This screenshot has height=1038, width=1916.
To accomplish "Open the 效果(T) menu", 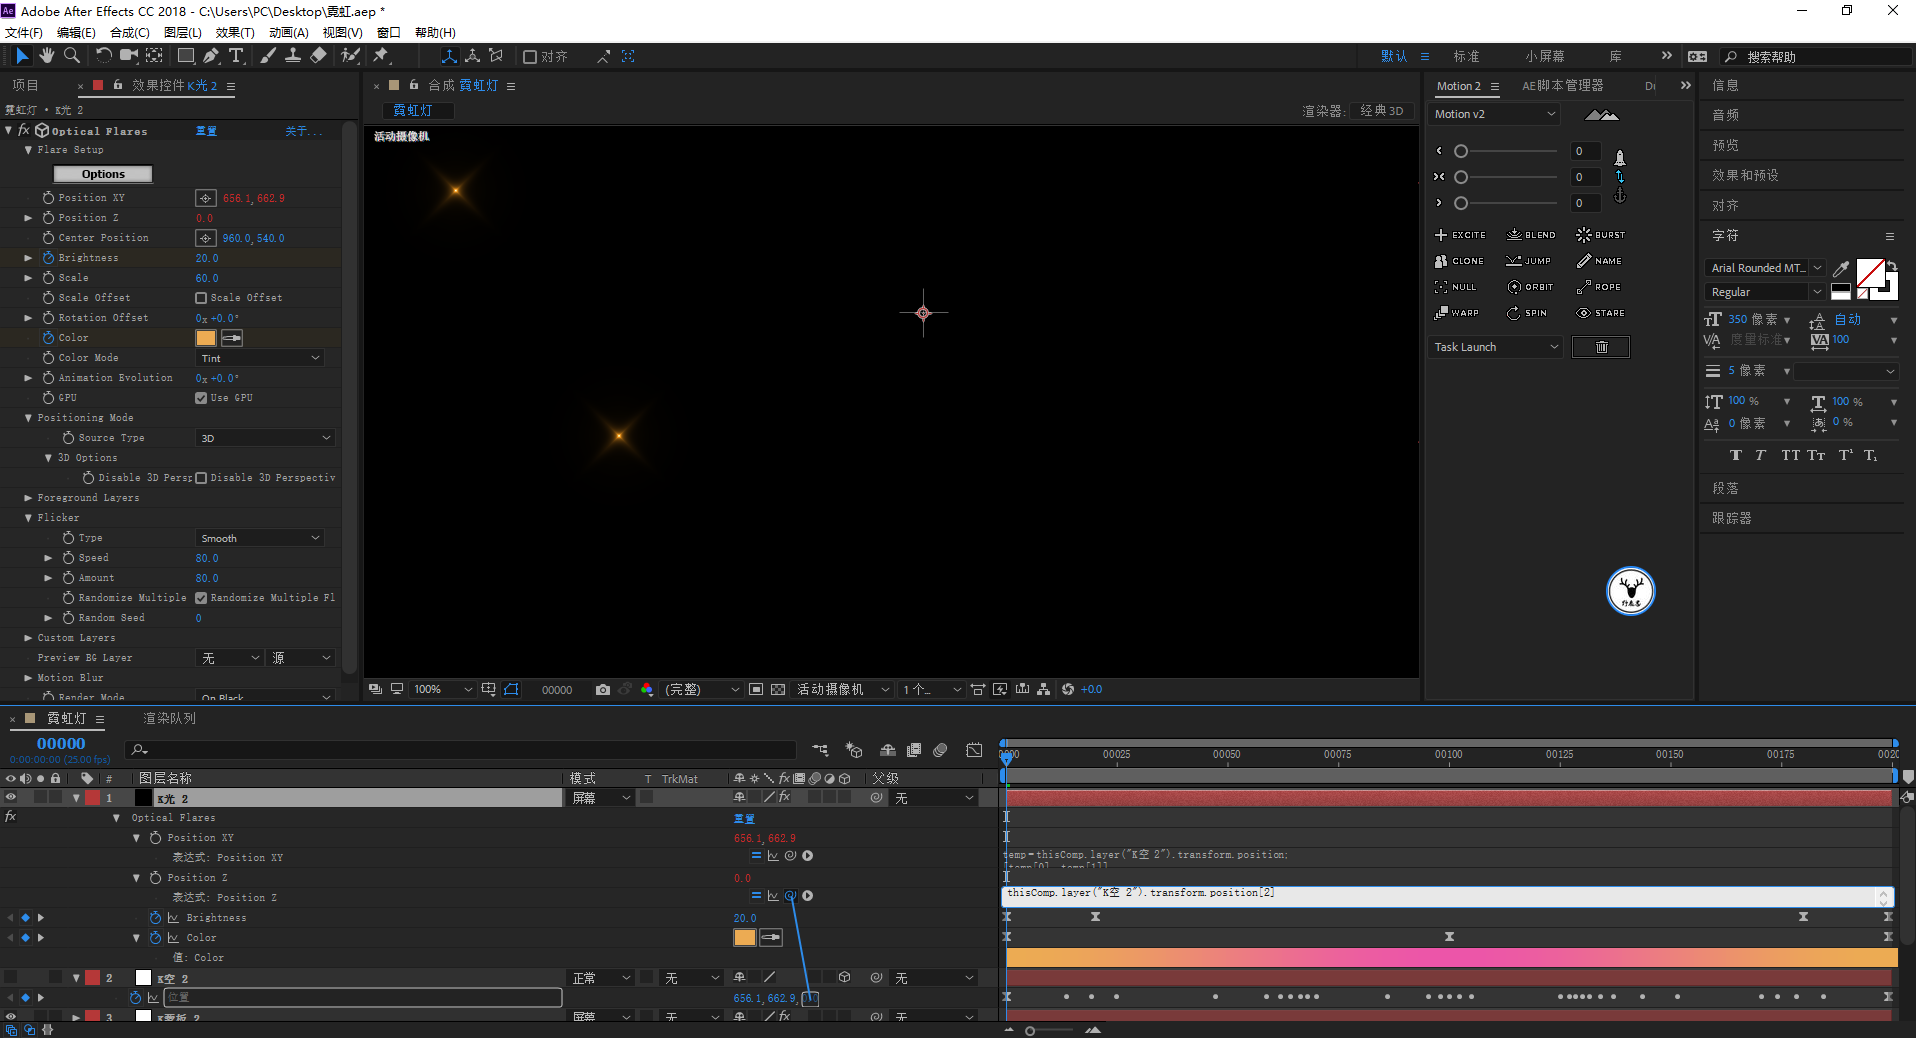I will pos(235,33).
